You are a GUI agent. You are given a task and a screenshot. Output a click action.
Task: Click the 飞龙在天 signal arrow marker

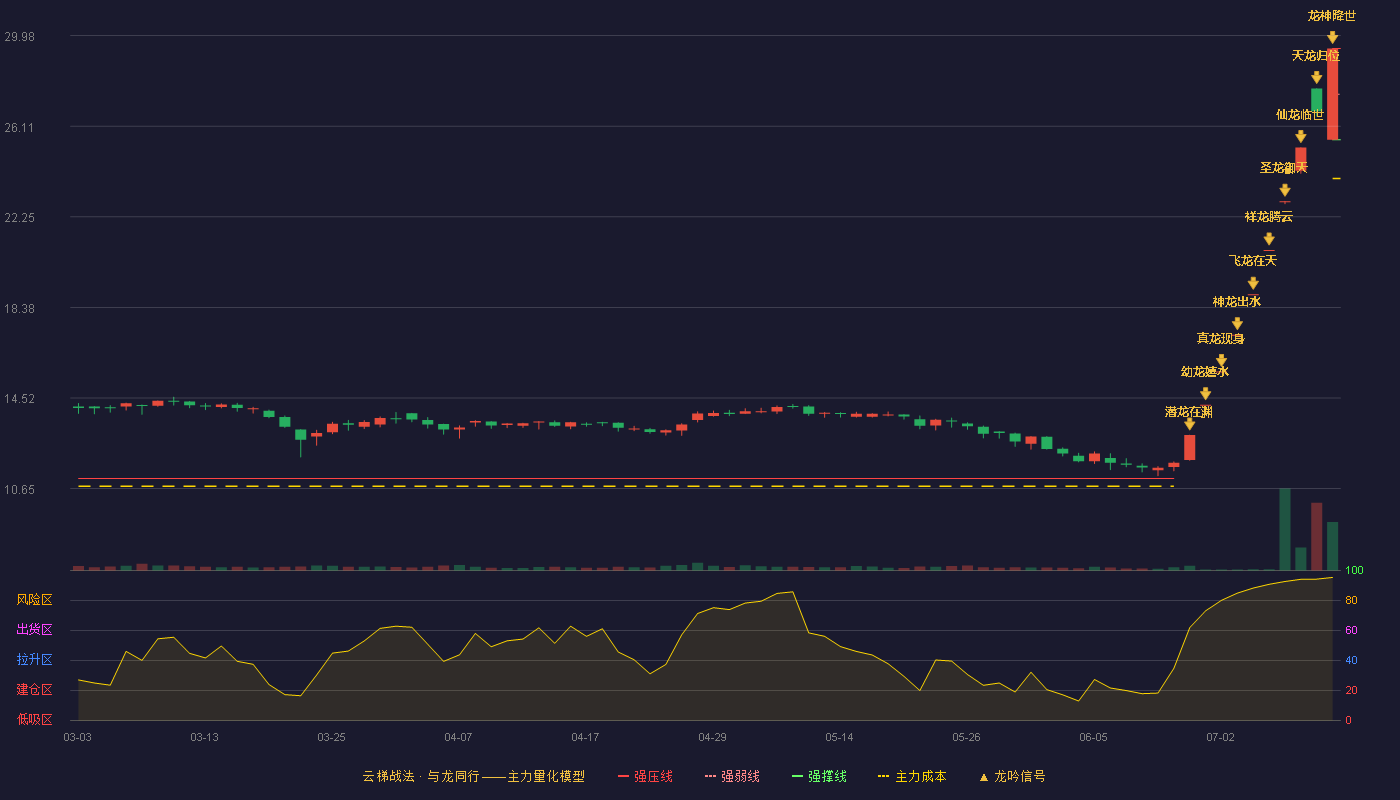(1253, 283)
